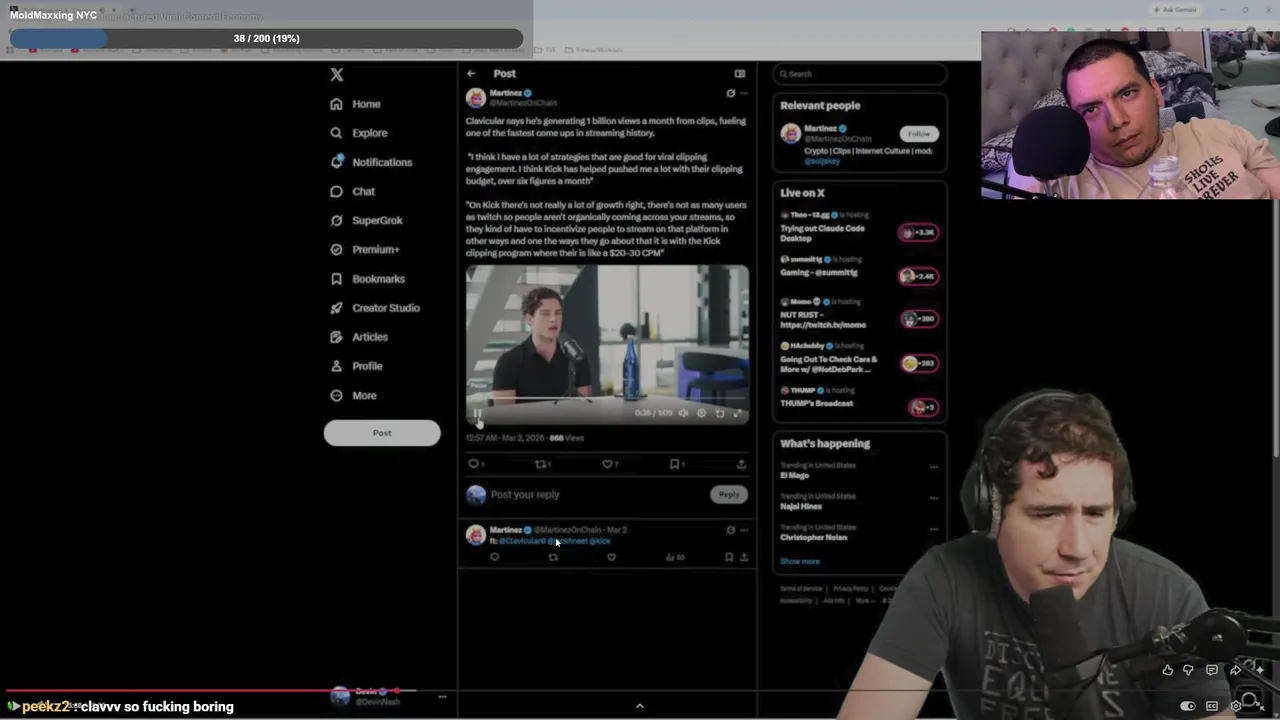Open Profile in X sidebar
1280x720 pixels.
click(x=357, y=366)
